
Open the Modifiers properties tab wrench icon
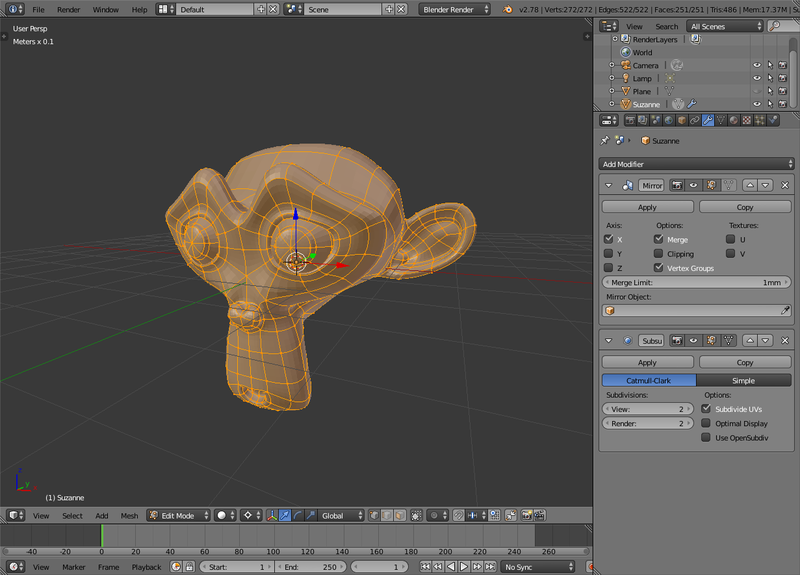tap(708, 120)
